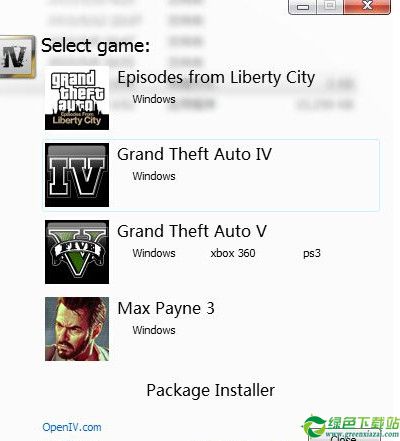The height and width of the screenshot is (441, 400).
Task: Select the Grand Theft Auto IV title
Action: (x=195, y=154)
